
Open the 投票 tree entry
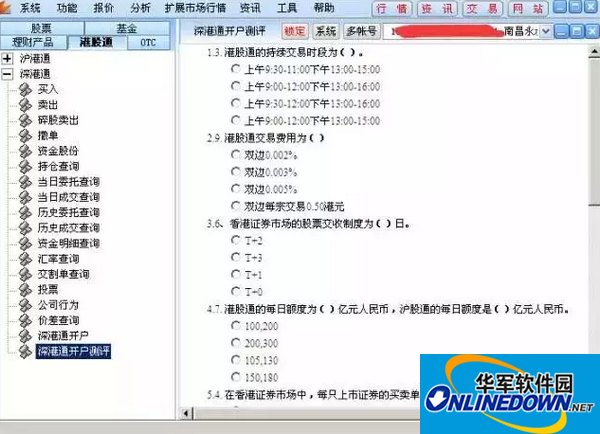pos(47,290)
